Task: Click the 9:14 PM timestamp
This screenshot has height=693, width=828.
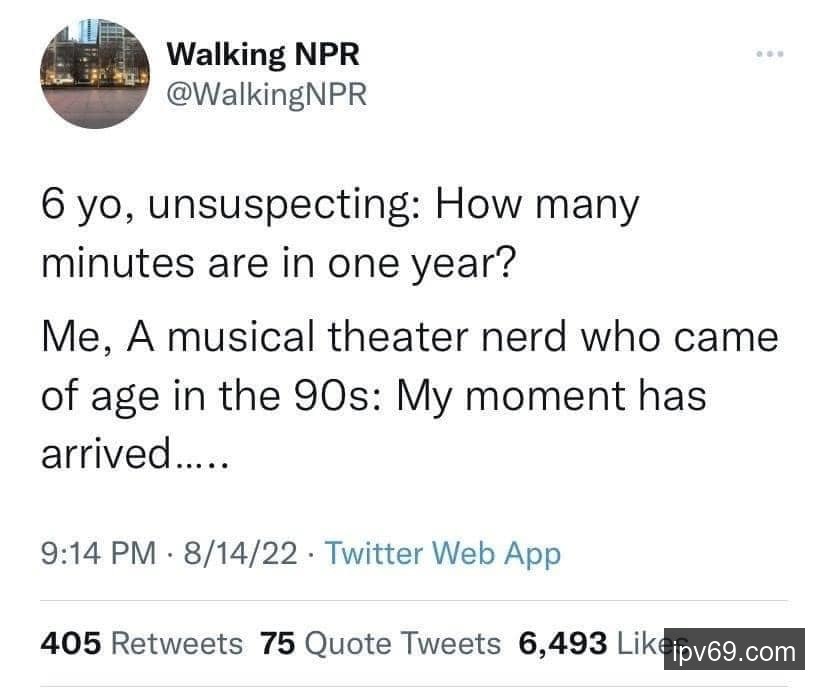Action: [x=97, y=553]
